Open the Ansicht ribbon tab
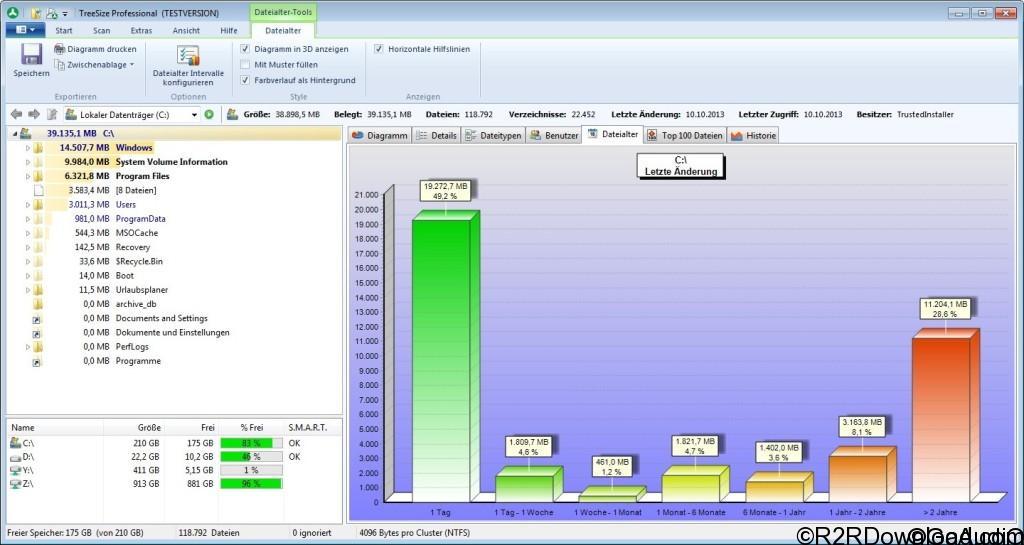 point(186,31)
